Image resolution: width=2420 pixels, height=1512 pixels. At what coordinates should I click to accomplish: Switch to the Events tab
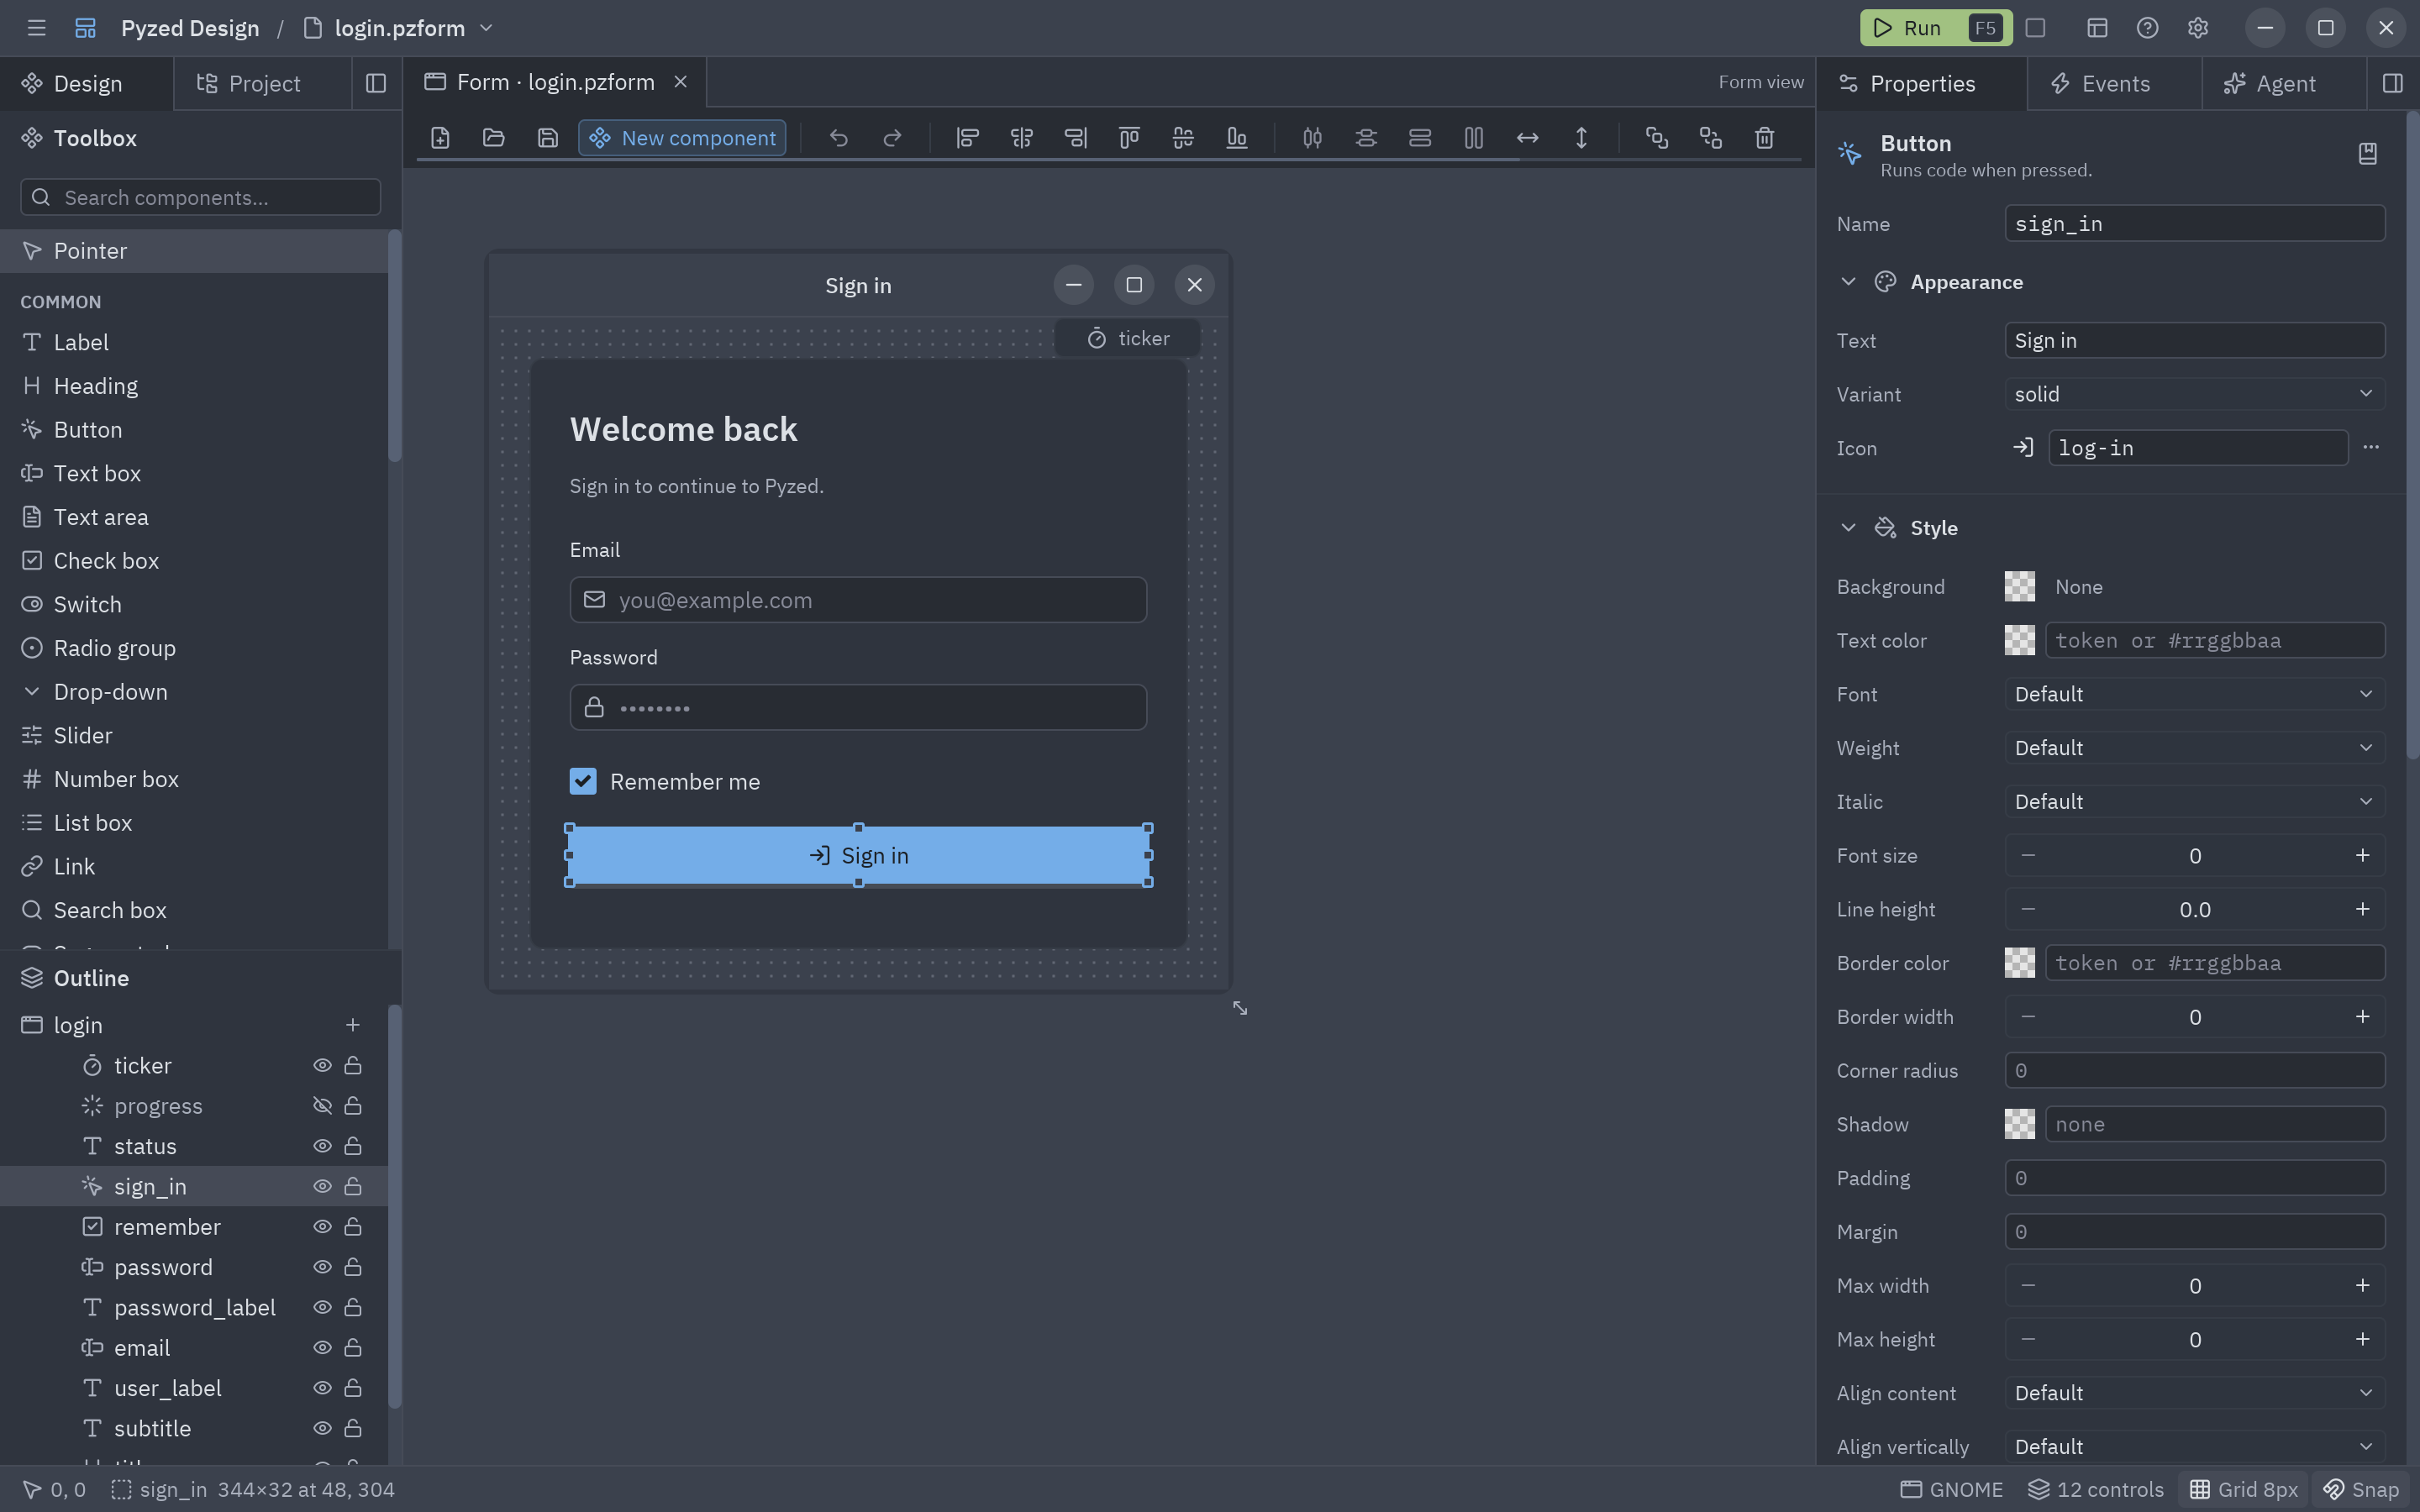pos(2114,83)
